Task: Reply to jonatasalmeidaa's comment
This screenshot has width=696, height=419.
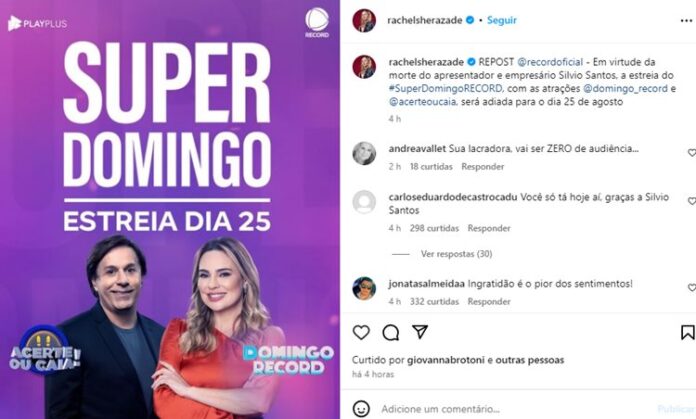Action: pos(489,301)
